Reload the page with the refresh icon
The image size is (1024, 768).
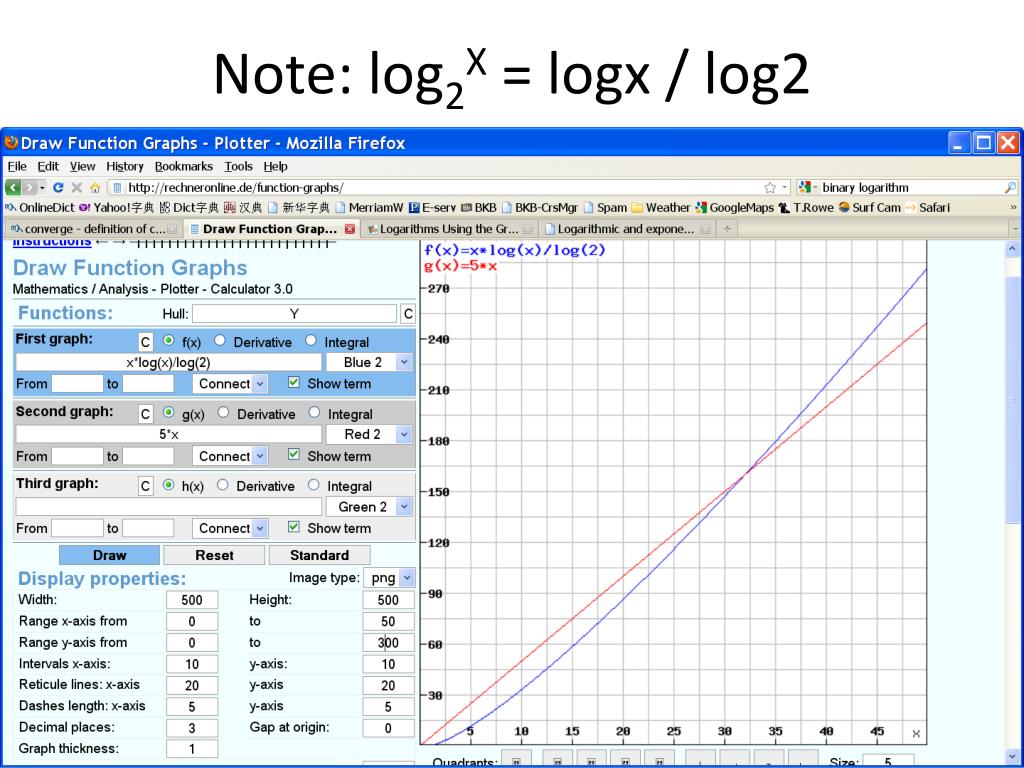pos(58,187)
